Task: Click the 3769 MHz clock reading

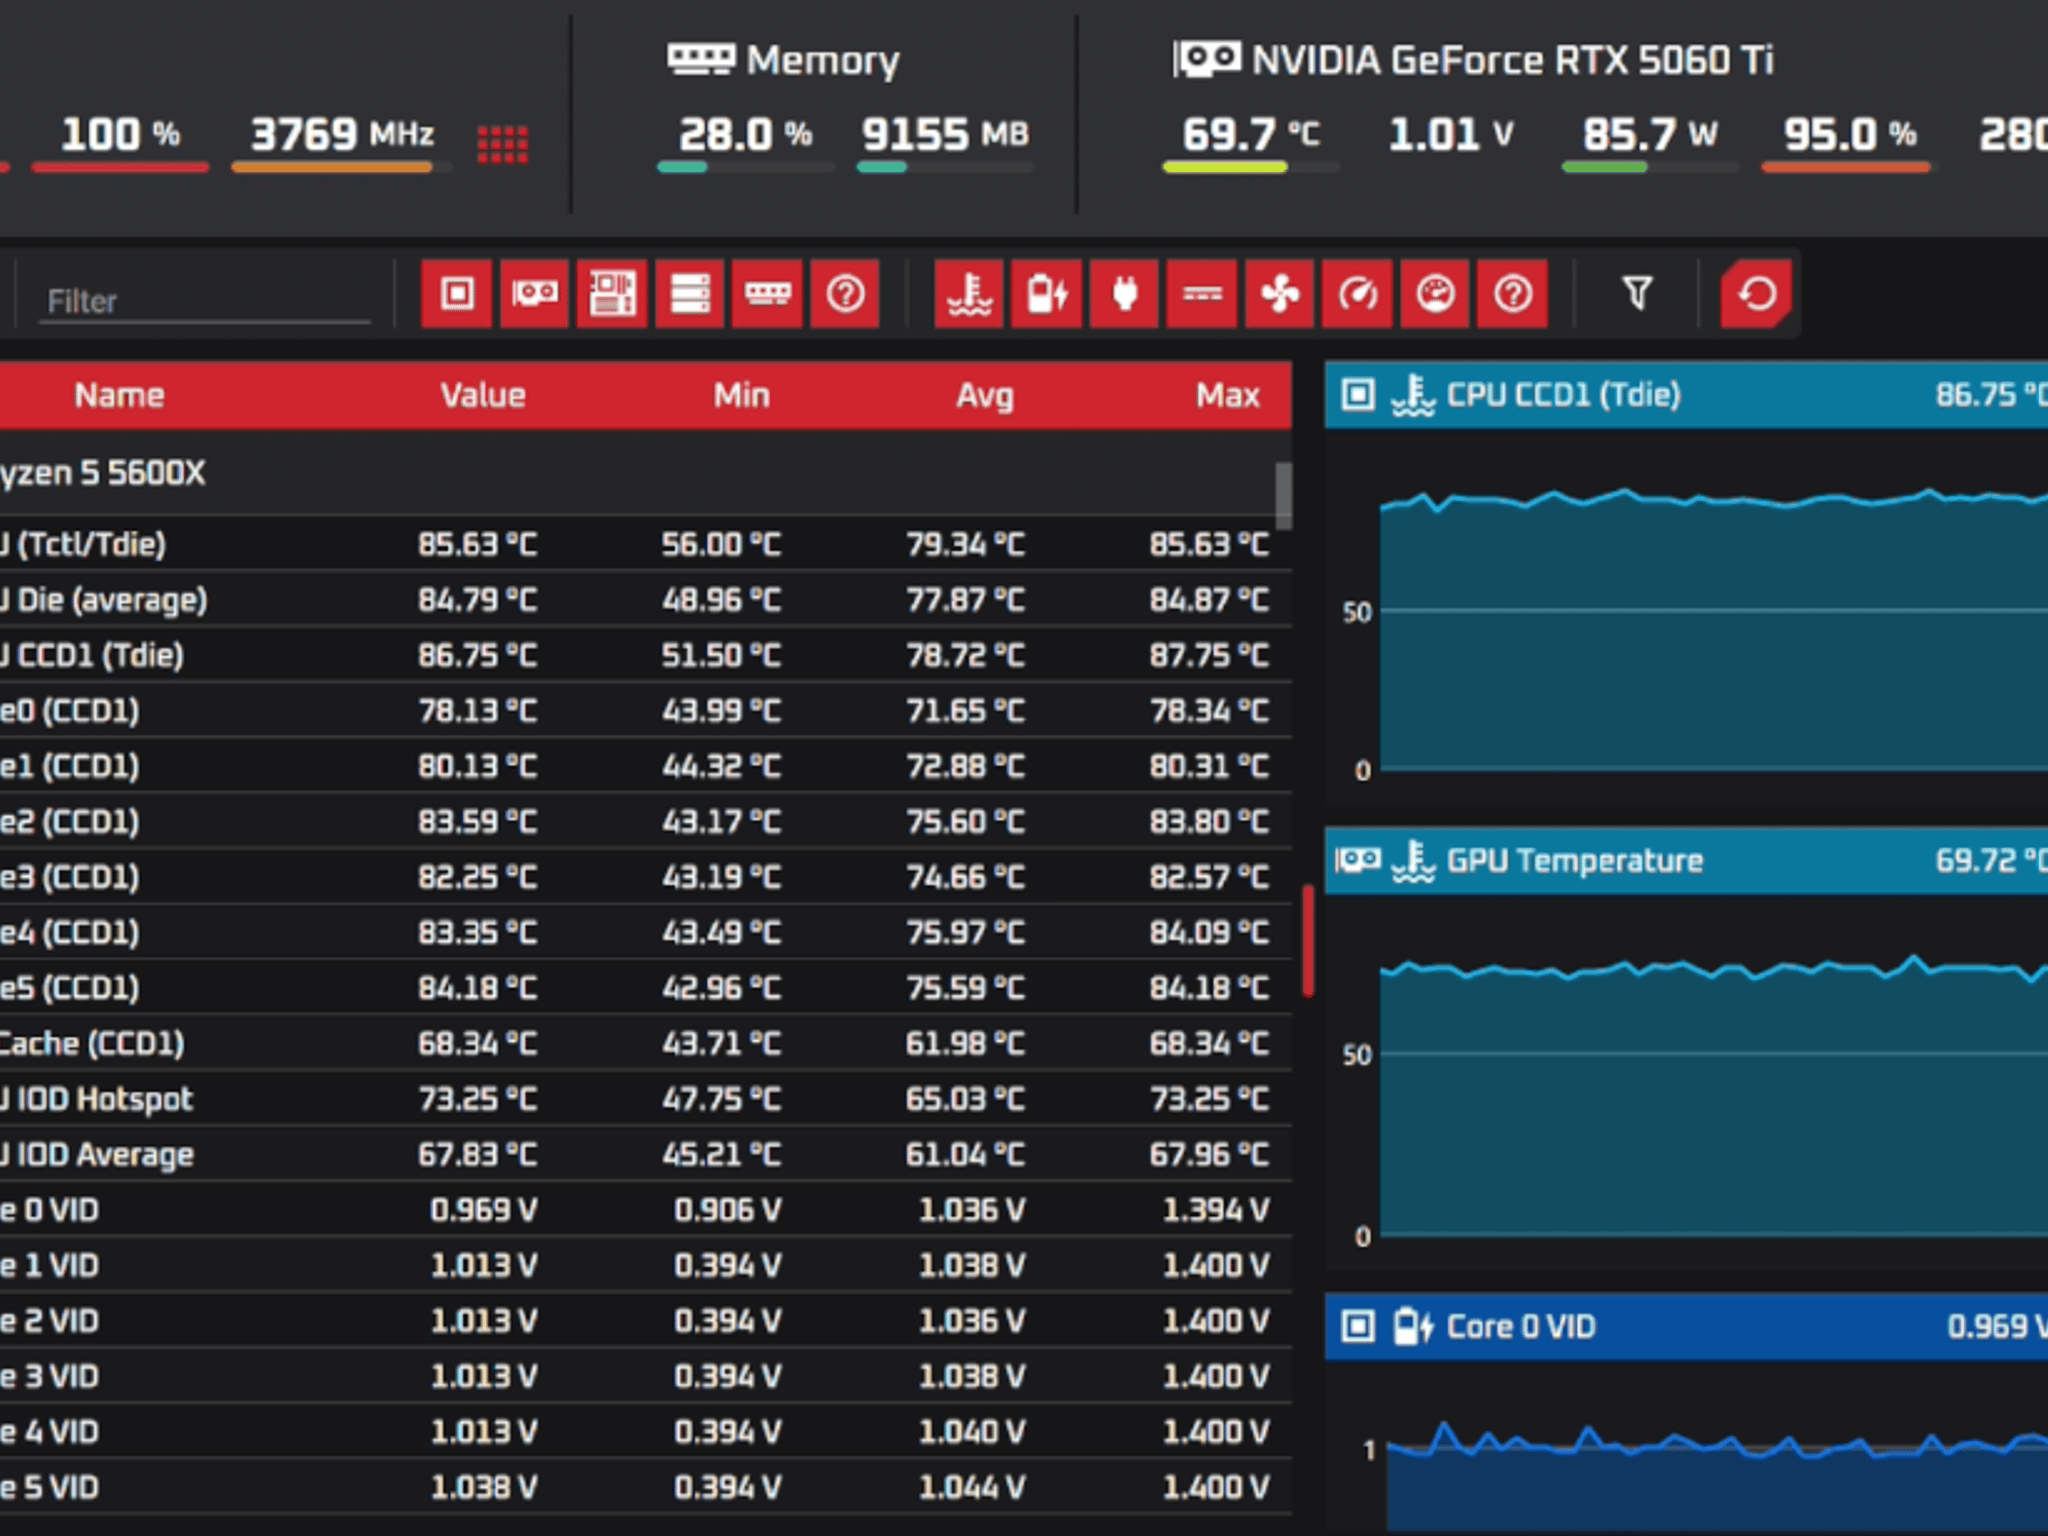Action: (x=342, y=134)
